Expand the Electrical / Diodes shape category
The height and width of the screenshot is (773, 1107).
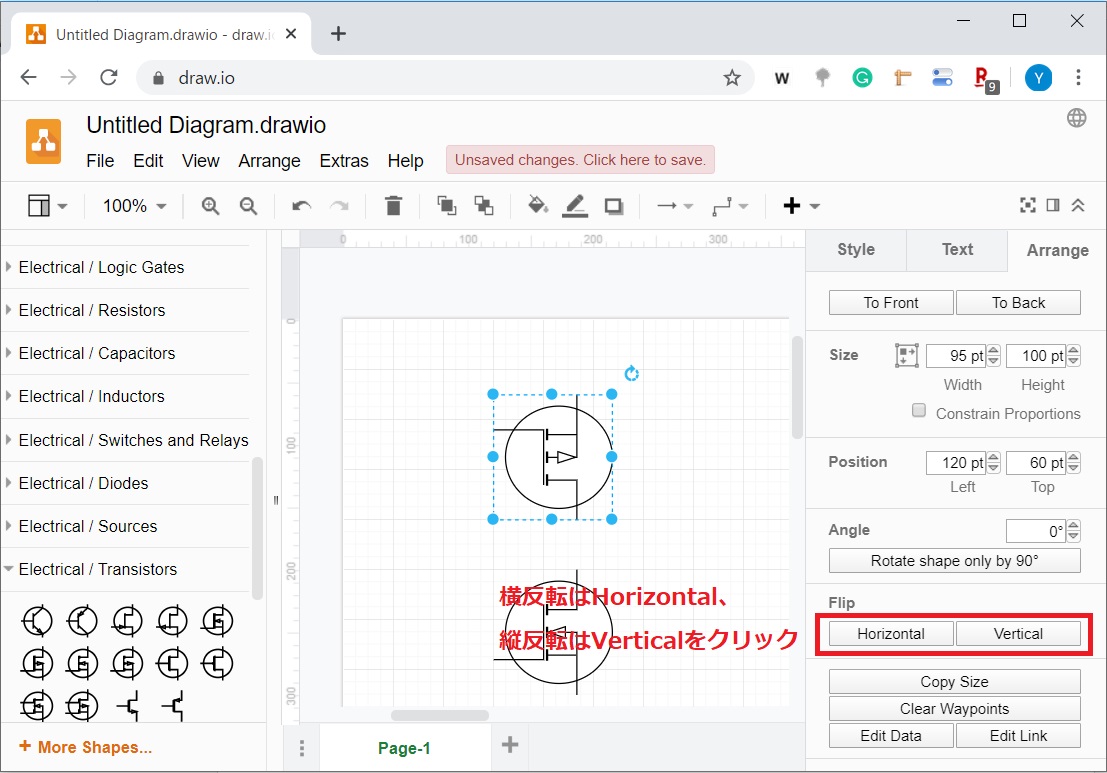pyautogui.click(x=83, y=483)
